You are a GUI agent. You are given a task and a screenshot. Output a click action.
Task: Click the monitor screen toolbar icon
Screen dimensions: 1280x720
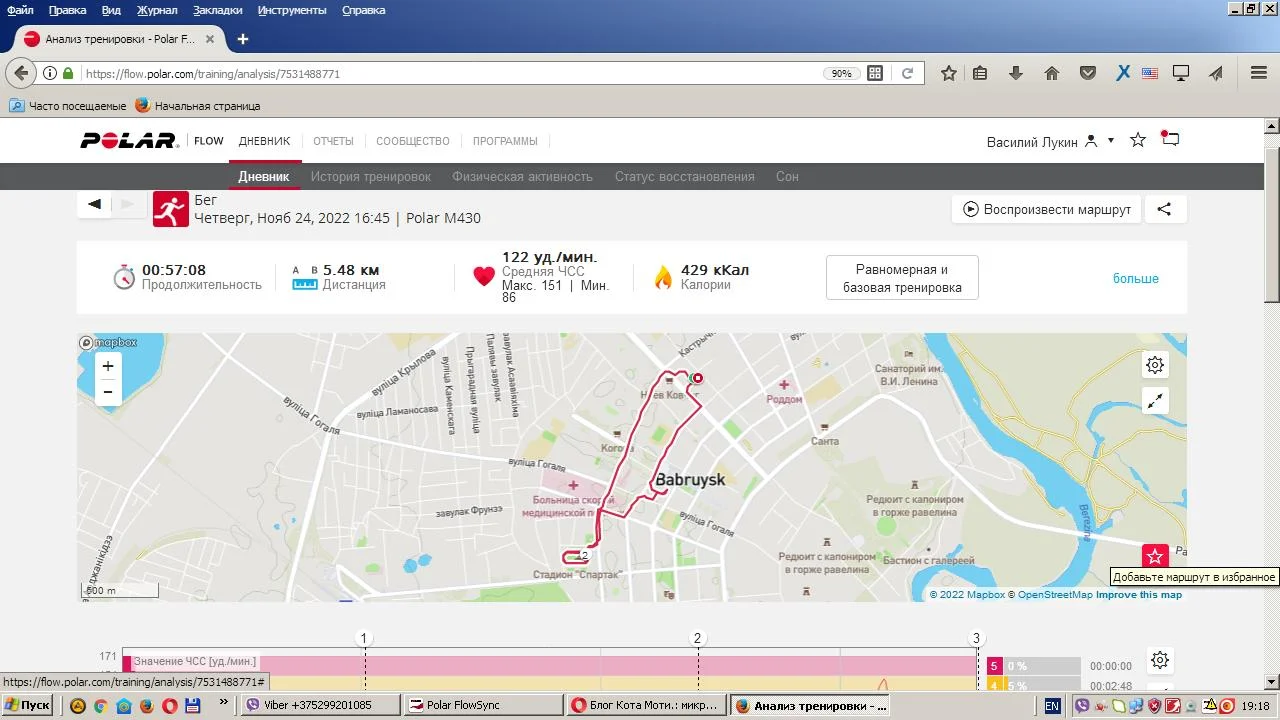[x=1181, y=73]
